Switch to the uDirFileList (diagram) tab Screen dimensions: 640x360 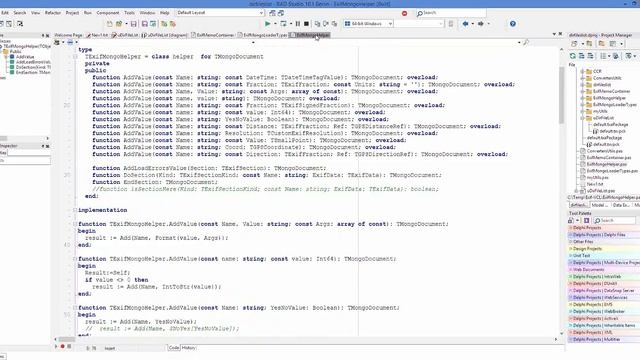pos(164,36)
